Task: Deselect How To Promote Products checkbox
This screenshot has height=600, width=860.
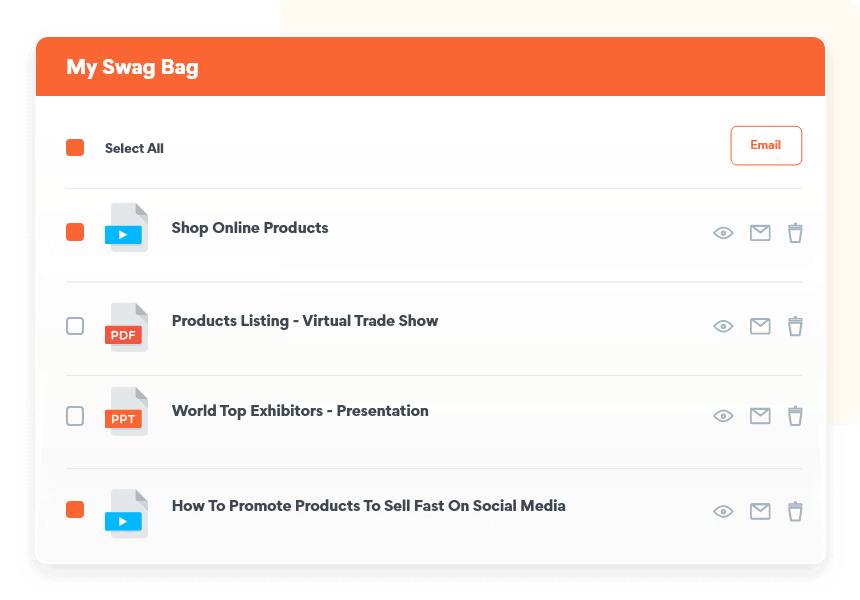Action: click(x=74, y=509)
